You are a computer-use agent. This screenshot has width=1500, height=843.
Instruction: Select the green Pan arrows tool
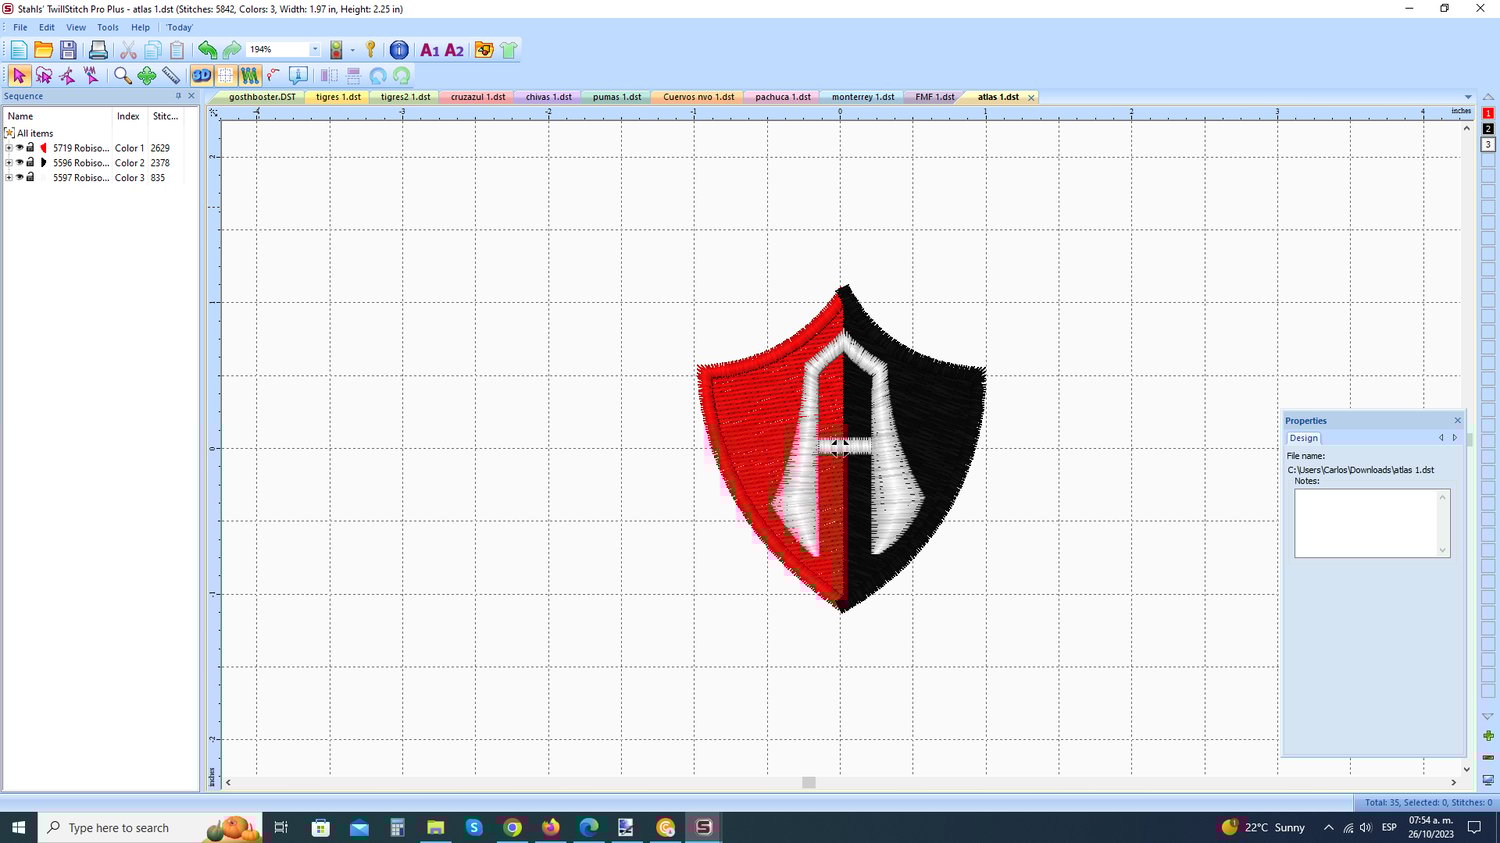tap(147, 75)
